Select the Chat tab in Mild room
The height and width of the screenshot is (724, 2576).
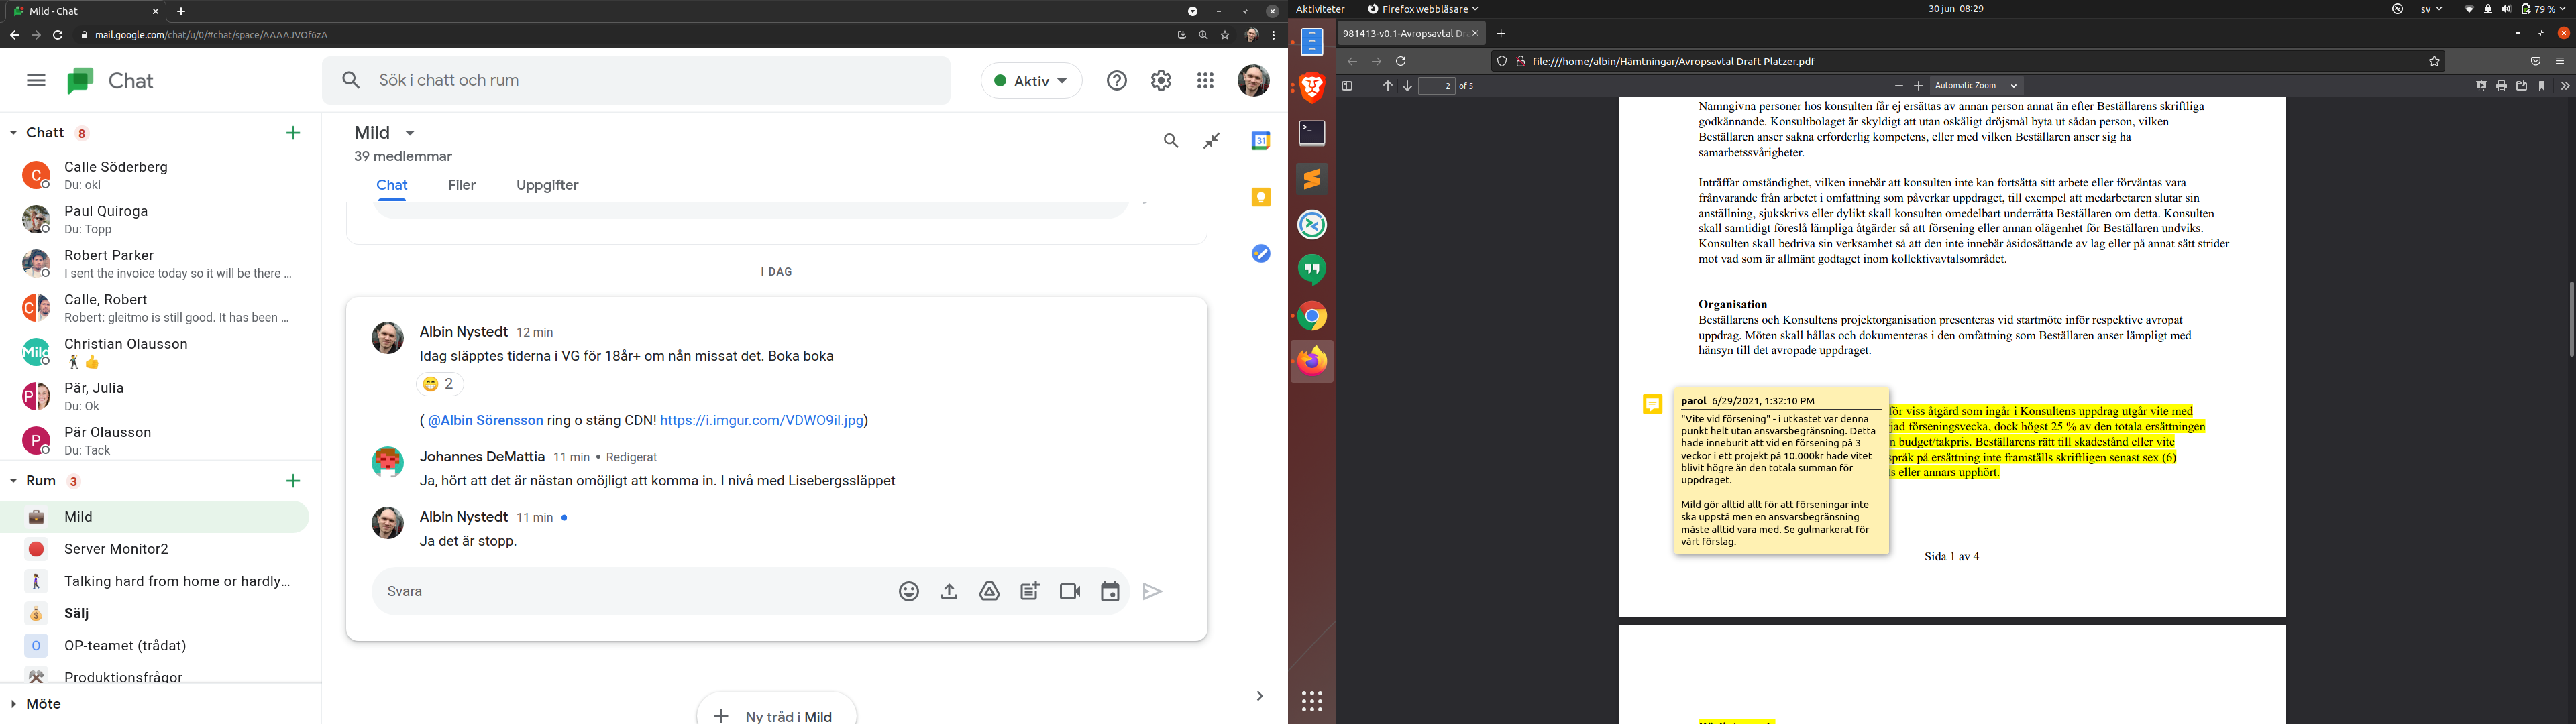tap(392, 185)
